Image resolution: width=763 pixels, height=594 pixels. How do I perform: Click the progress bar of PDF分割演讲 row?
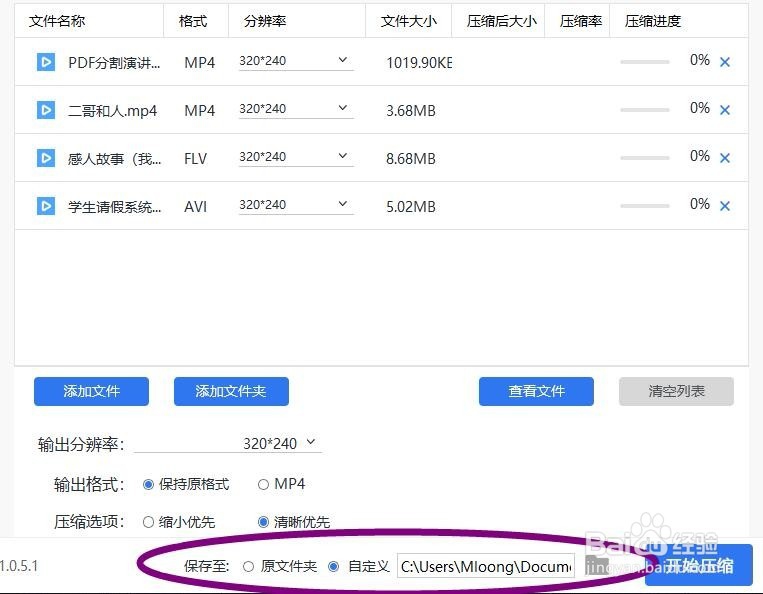coord(645,62)
